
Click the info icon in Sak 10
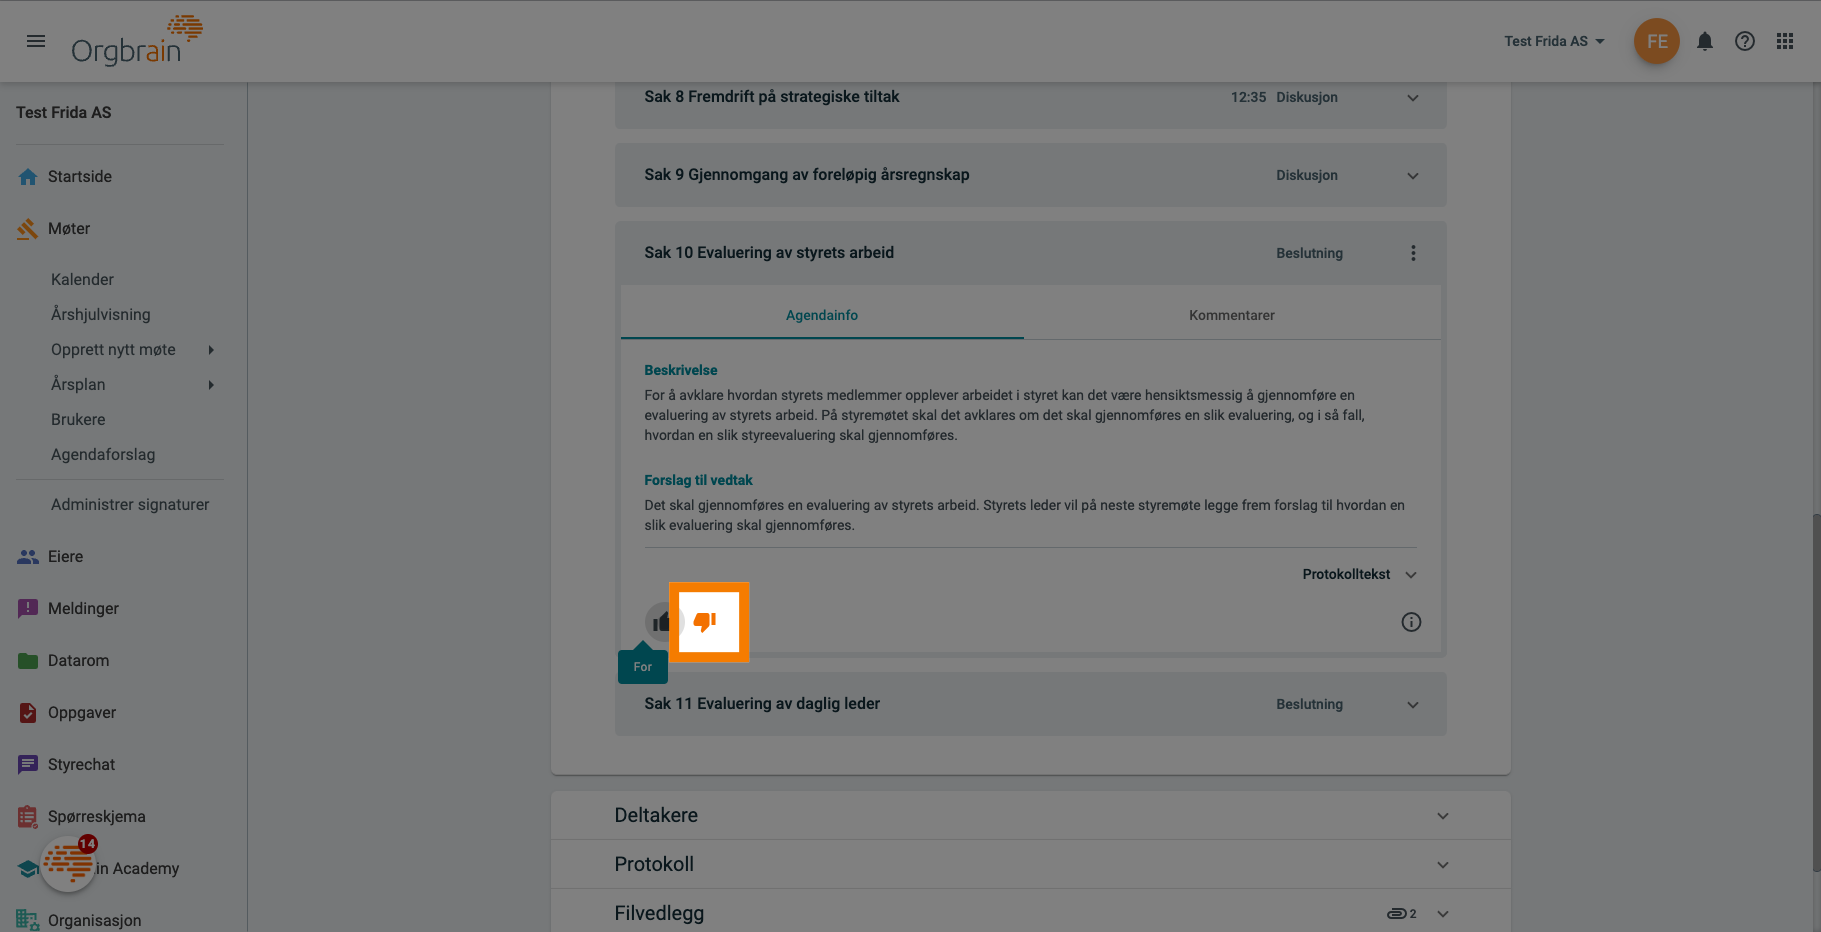point(1411,622)
